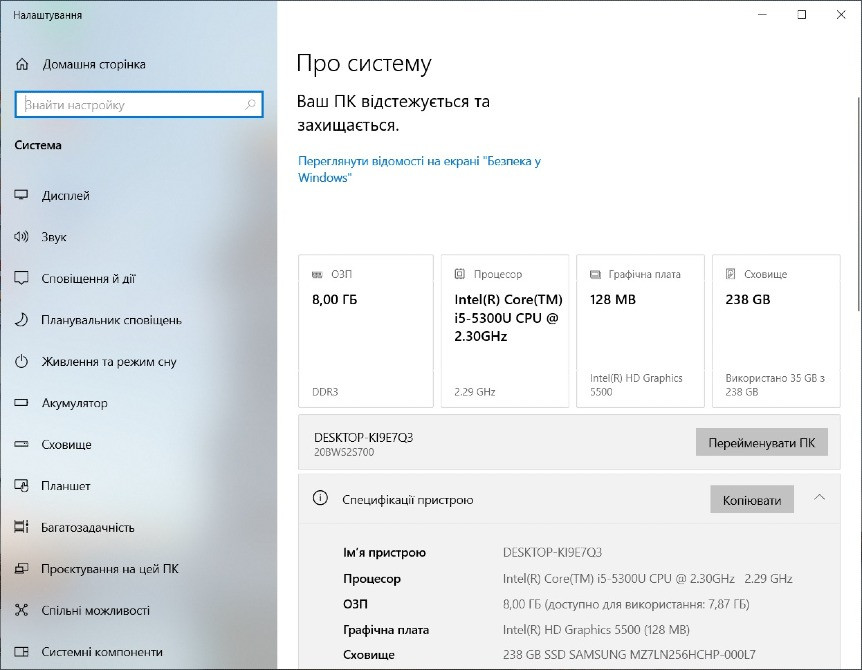Click the Перейменувати ПК button

coord(763,441)
